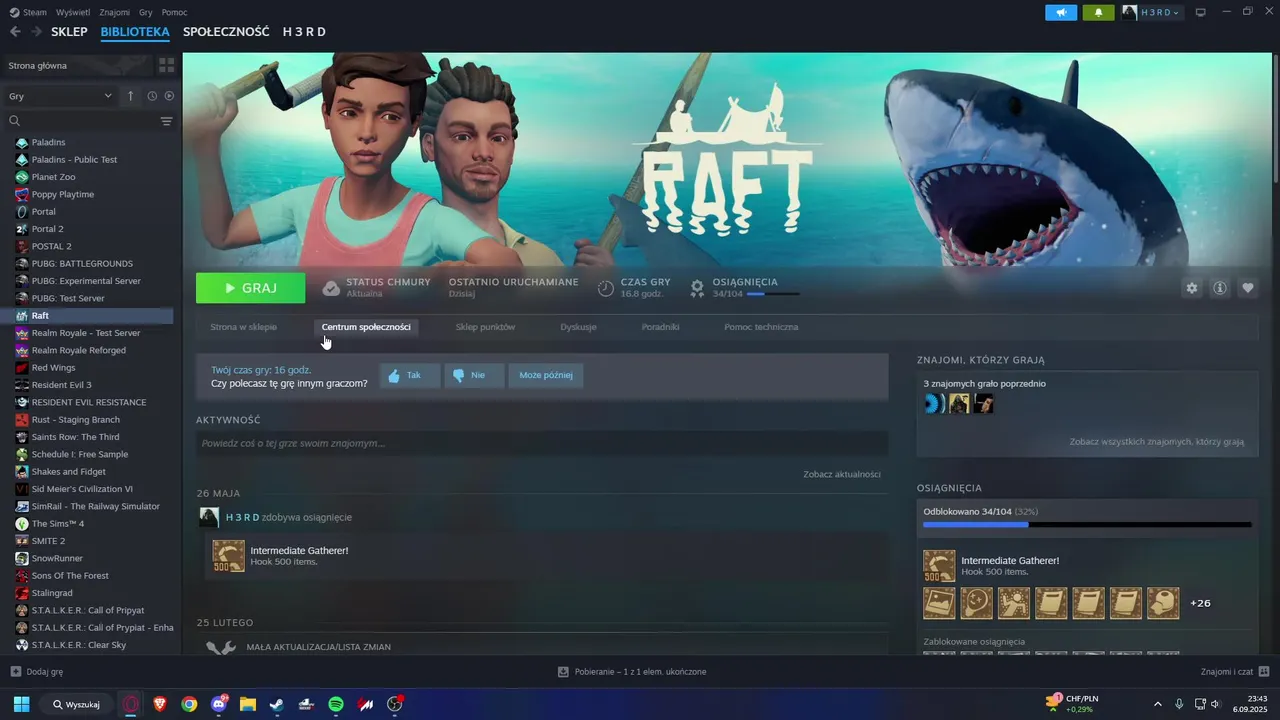The image size is (1280, 720).
Task: Click Zobacz aktualności link
Action: point(841,474)
